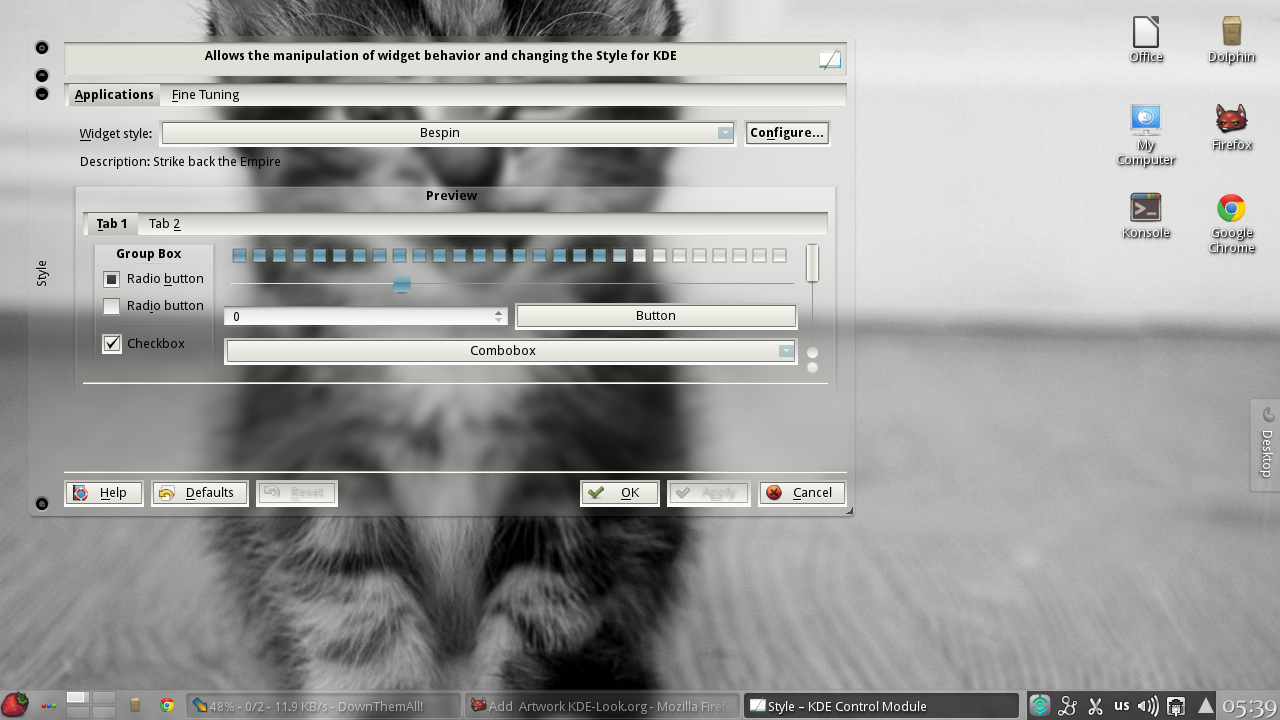The image size is (1280, 720).
Task: Toggle the preview Checkbox
Action: click(x=144, y=343)
